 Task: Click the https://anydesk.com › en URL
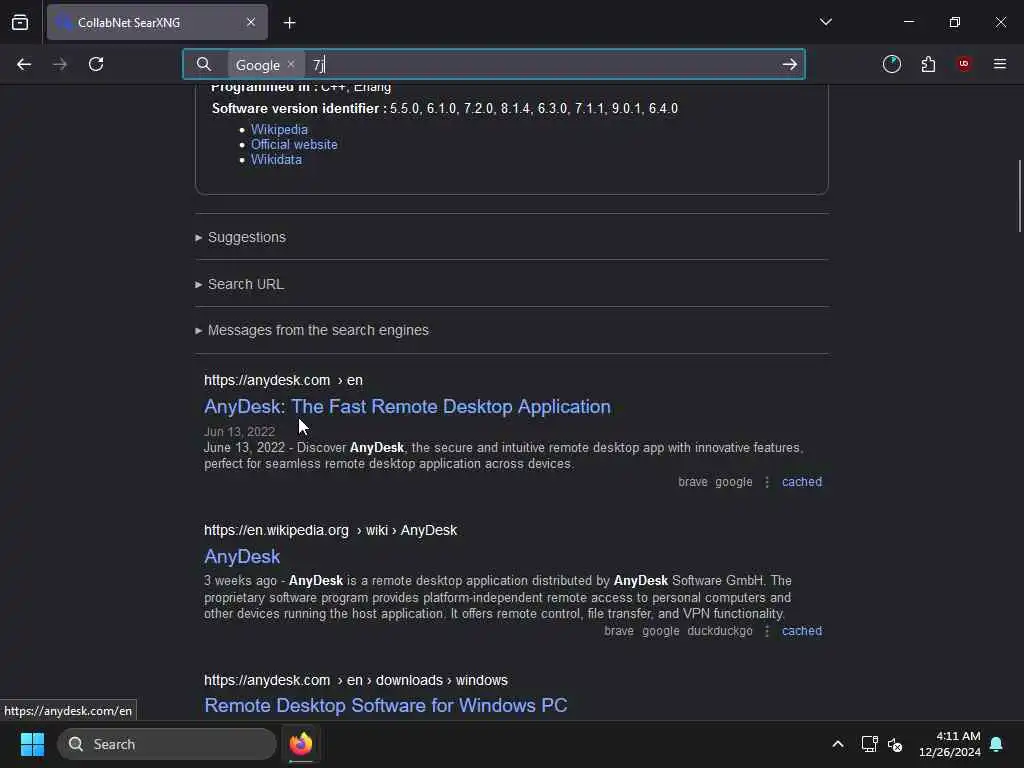[283, 380]
